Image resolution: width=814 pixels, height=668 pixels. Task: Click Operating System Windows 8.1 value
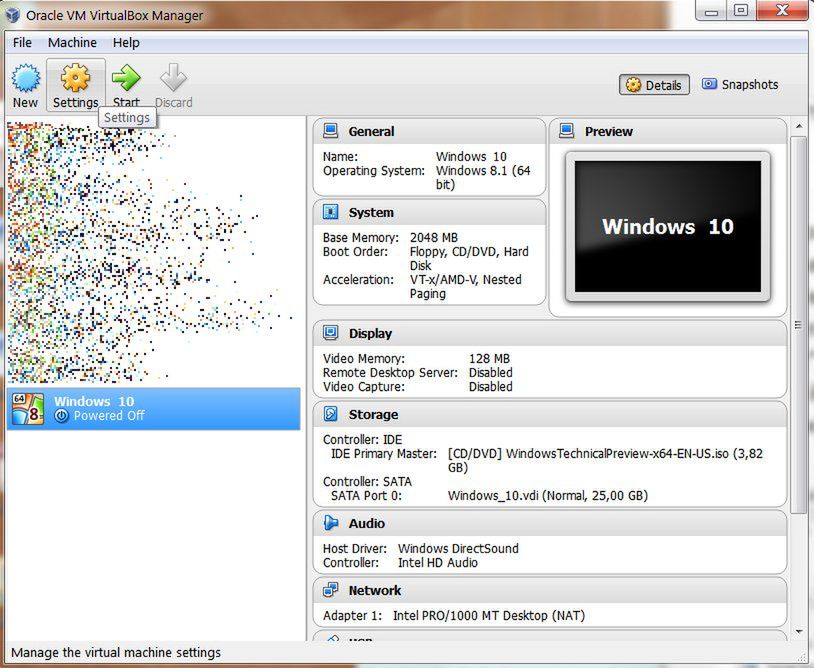pos(483,178)
